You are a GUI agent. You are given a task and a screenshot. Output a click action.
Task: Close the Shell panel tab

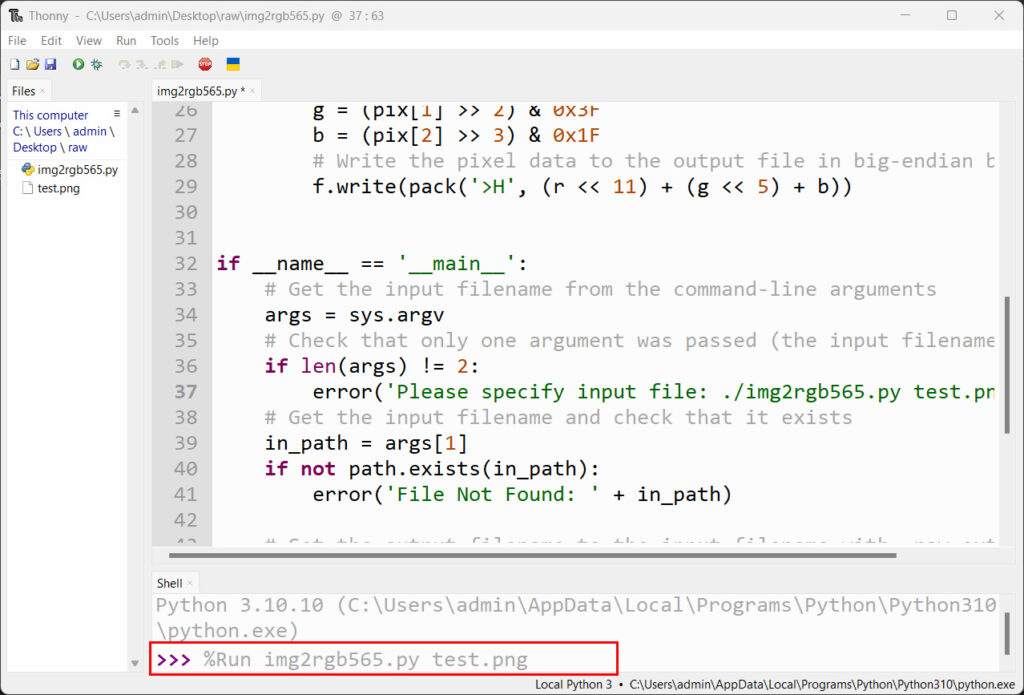tap(190, 583)
